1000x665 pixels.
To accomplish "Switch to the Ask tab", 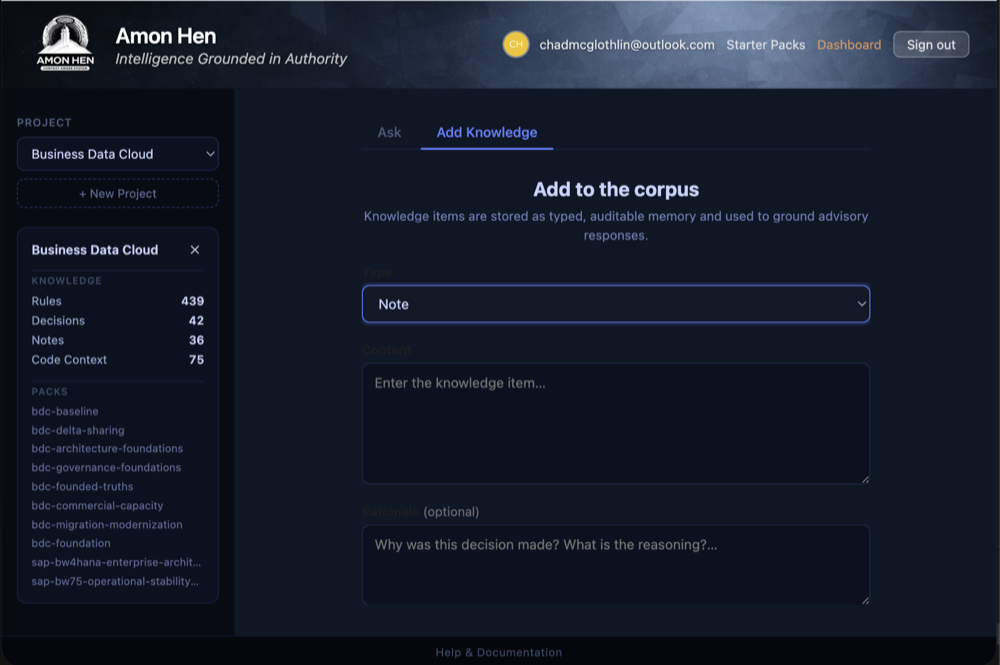I will click(x=389, y=132).
